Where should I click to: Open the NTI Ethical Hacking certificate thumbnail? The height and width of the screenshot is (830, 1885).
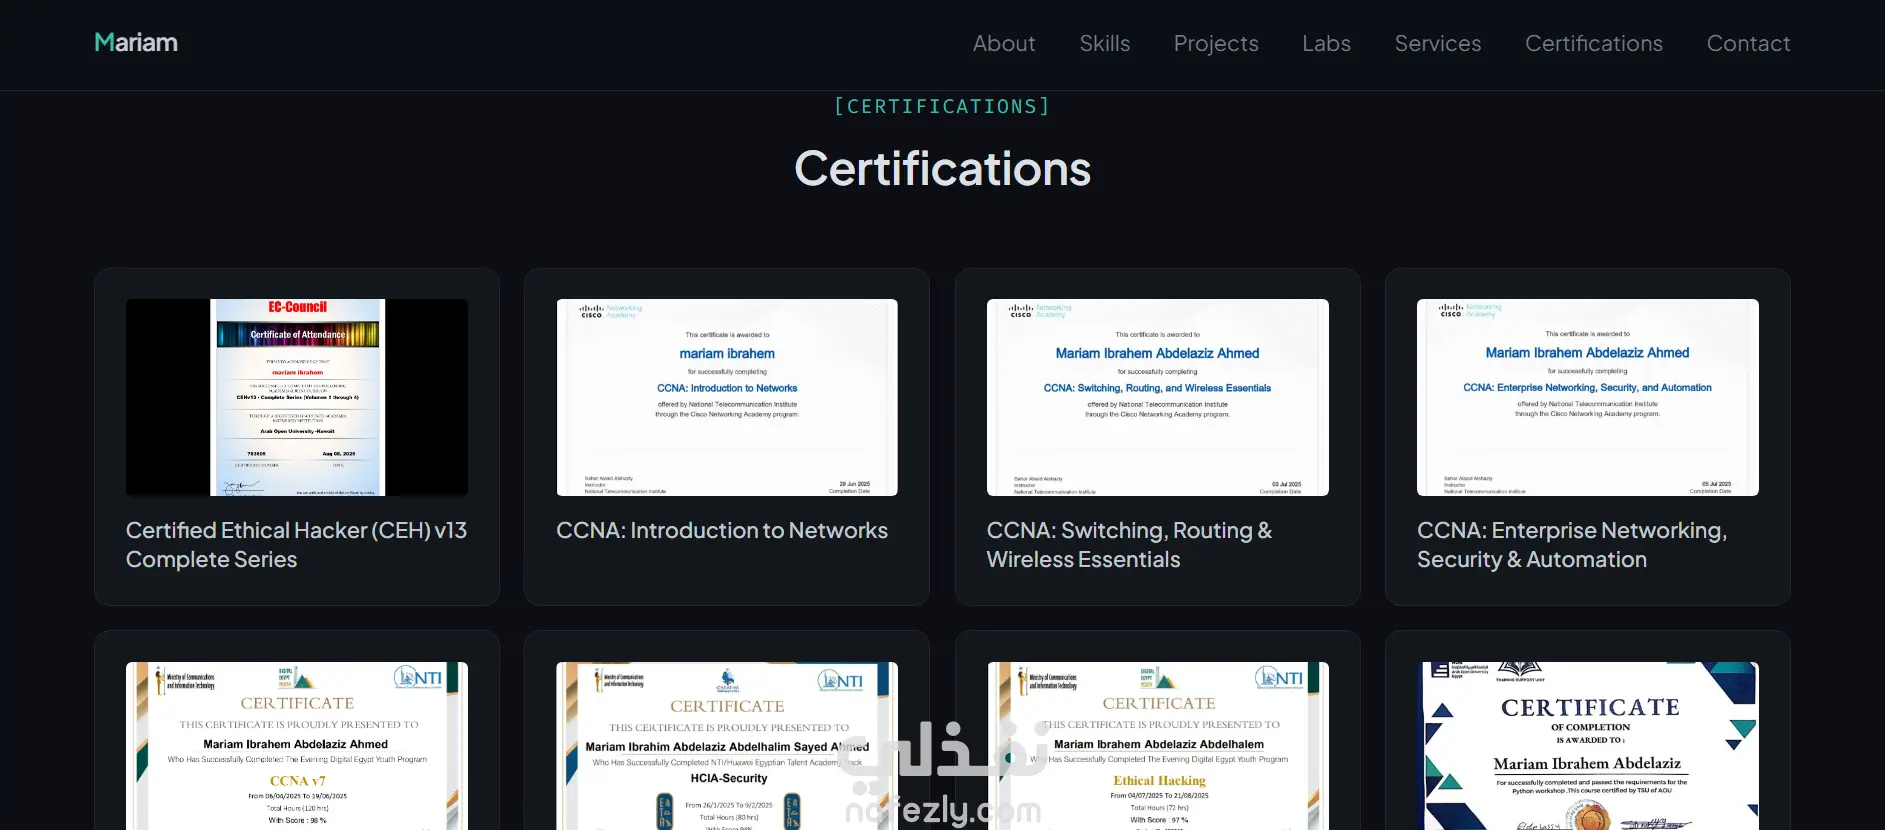tap(1158, 746)
